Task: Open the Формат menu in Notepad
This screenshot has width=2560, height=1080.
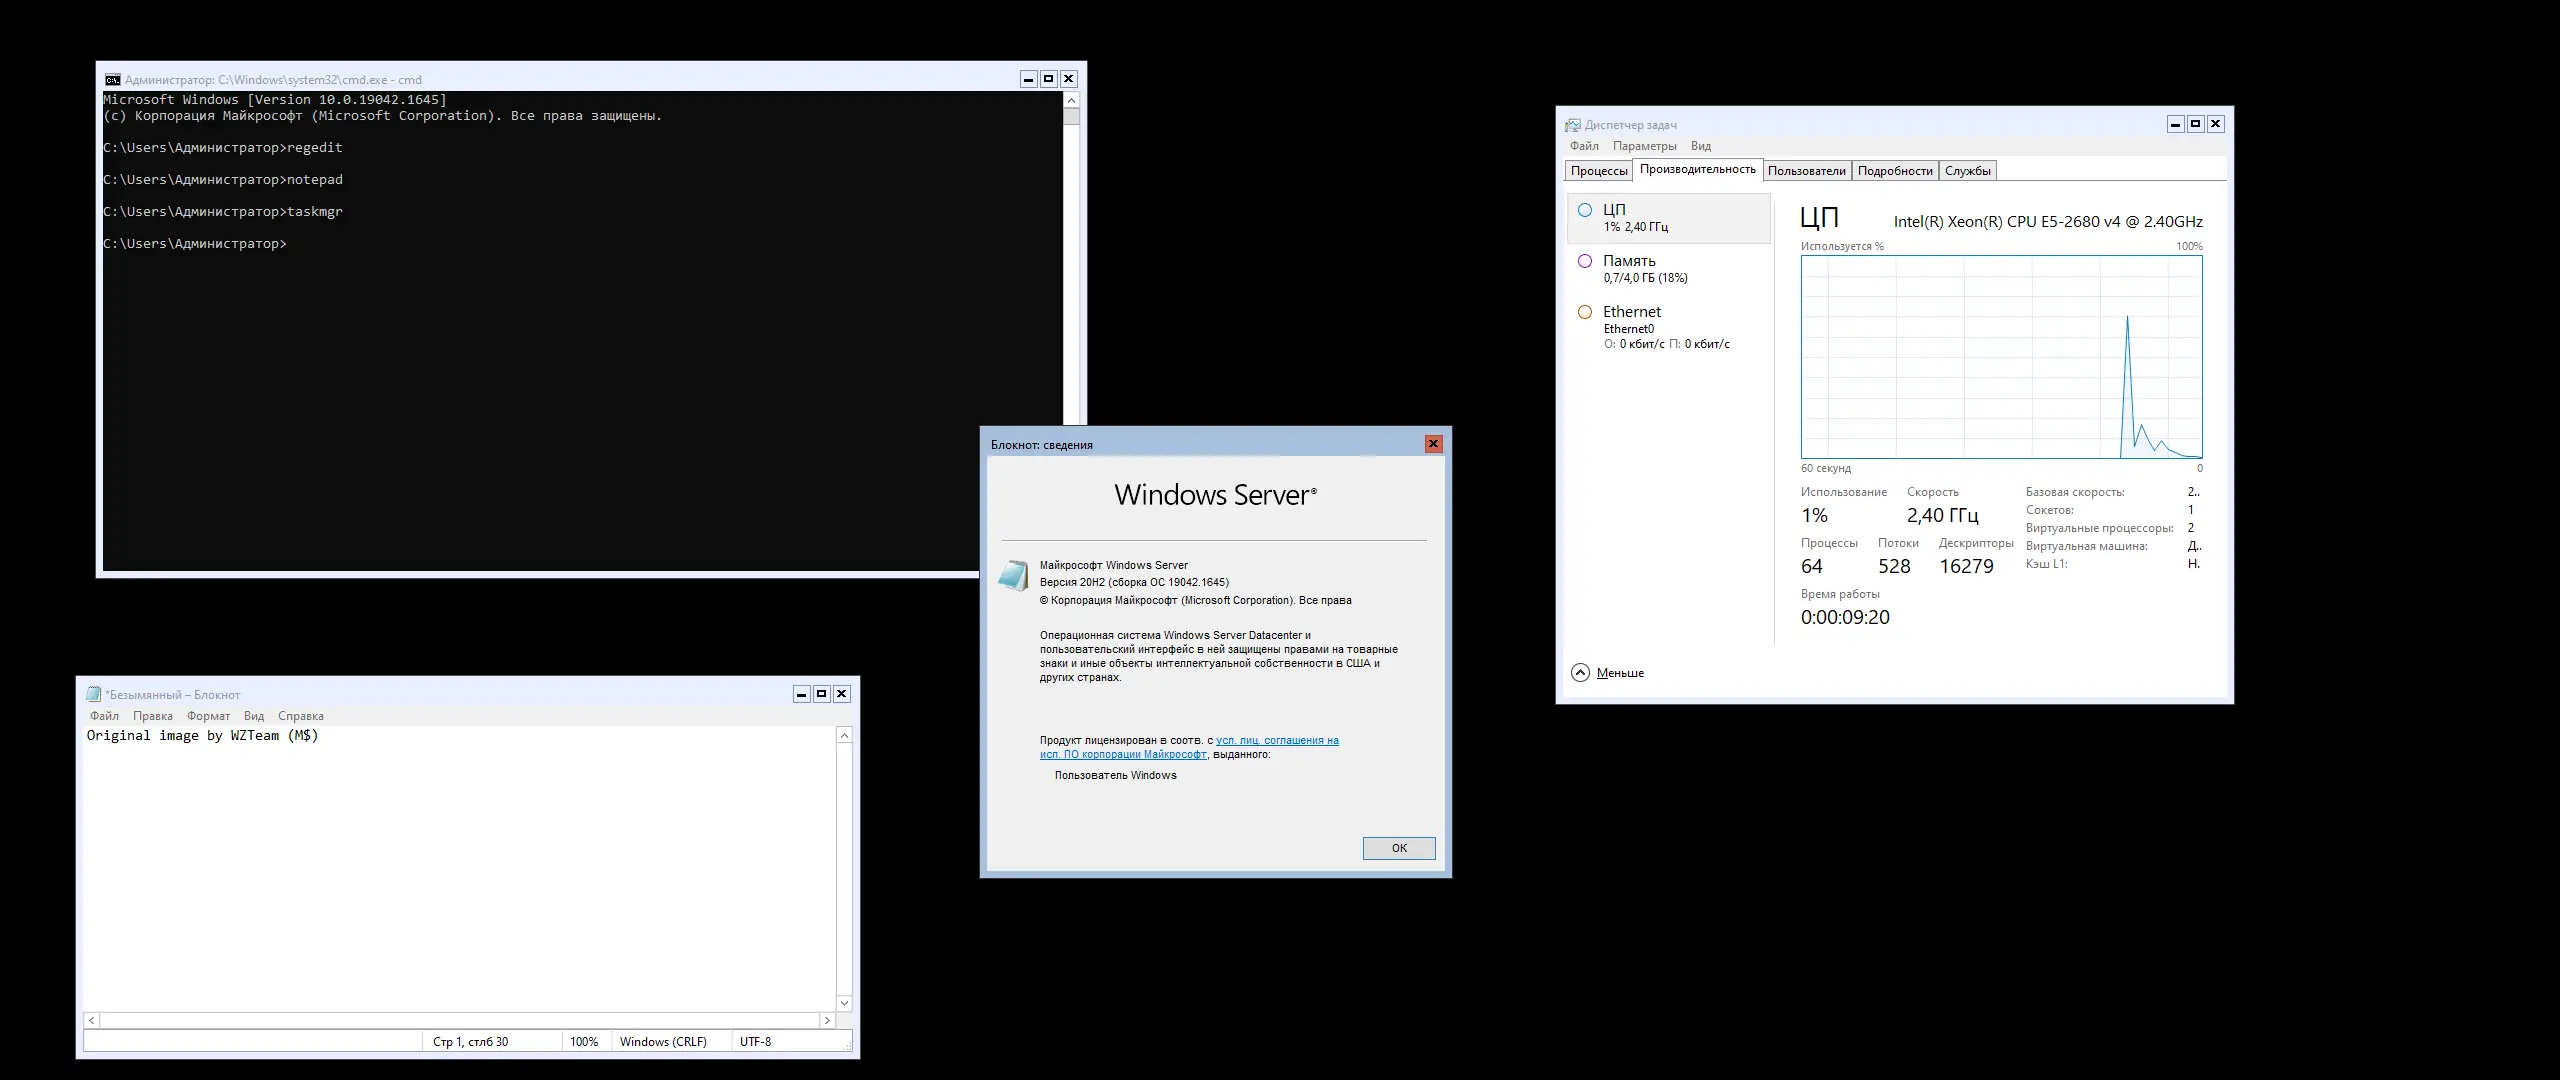Action: tap(208, 716)
